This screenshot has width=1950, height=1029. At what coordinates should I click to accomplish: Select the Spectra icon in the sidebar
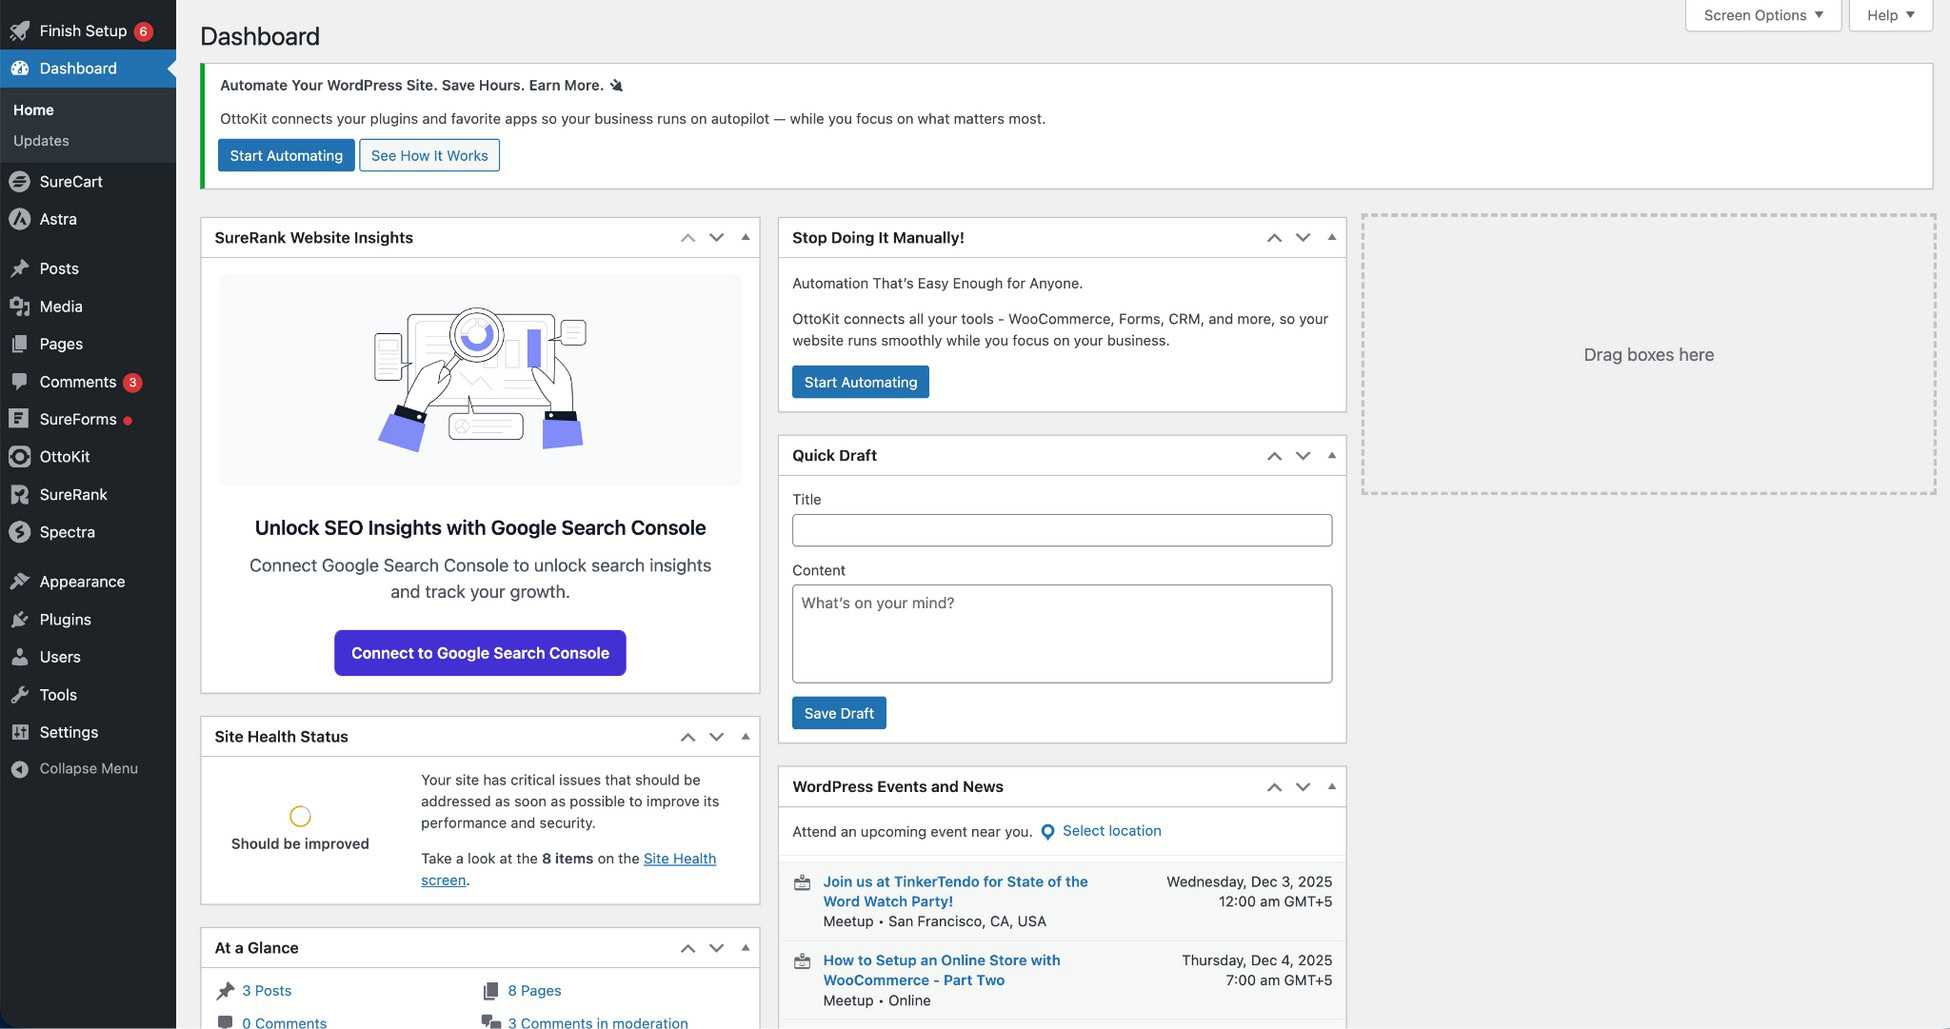[21, 532]
